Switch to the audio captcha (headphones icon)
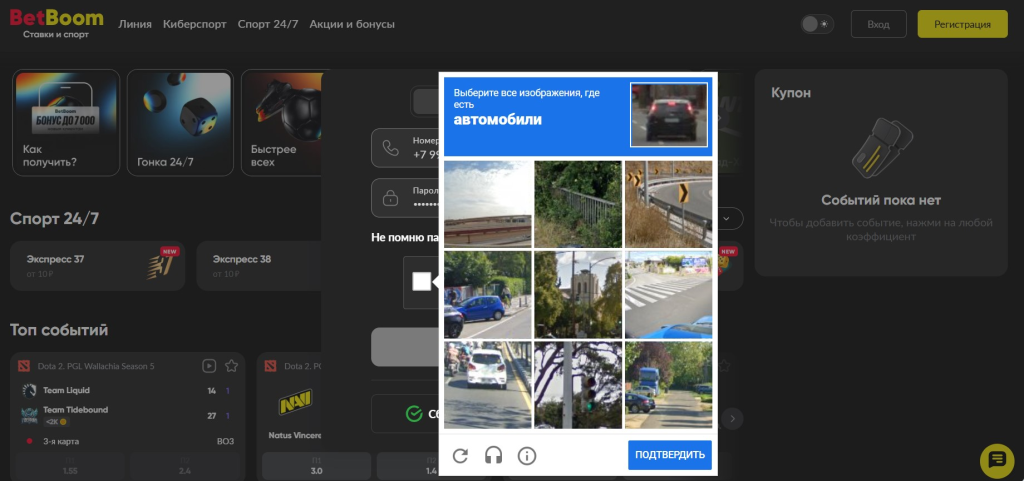 [494, 456]
